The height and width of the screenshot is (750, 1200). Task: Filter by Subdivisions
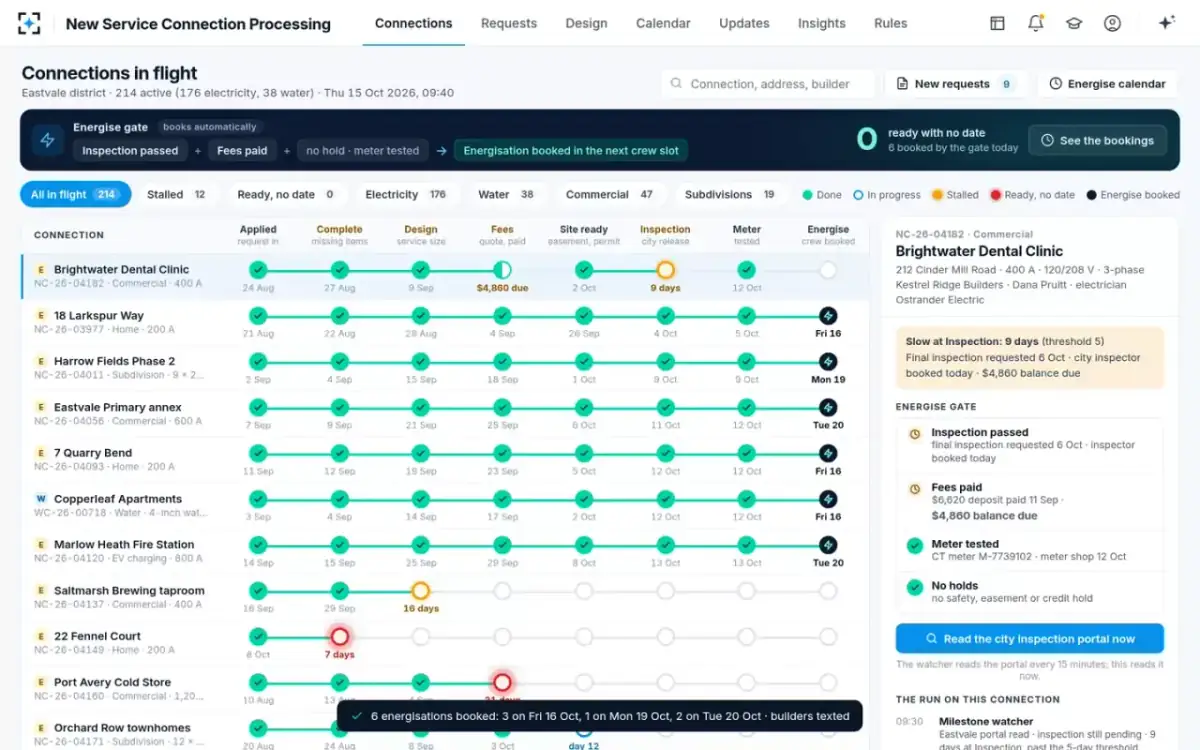[x=729, y=195]
